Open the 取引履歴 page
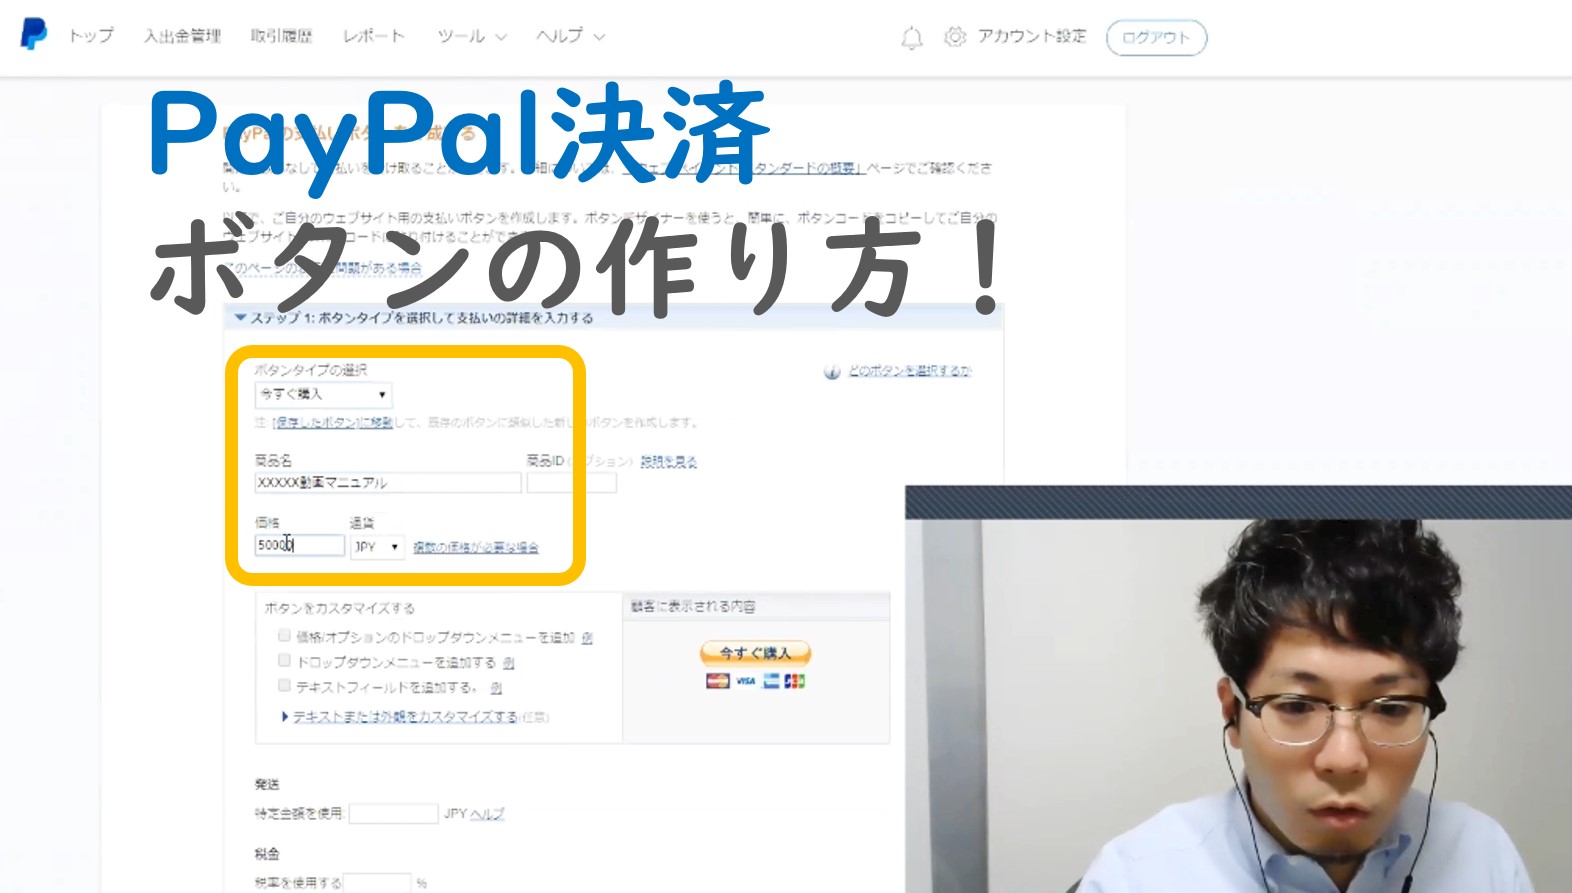The height and width of the screenshot is (893, 1572). [281, 36]
